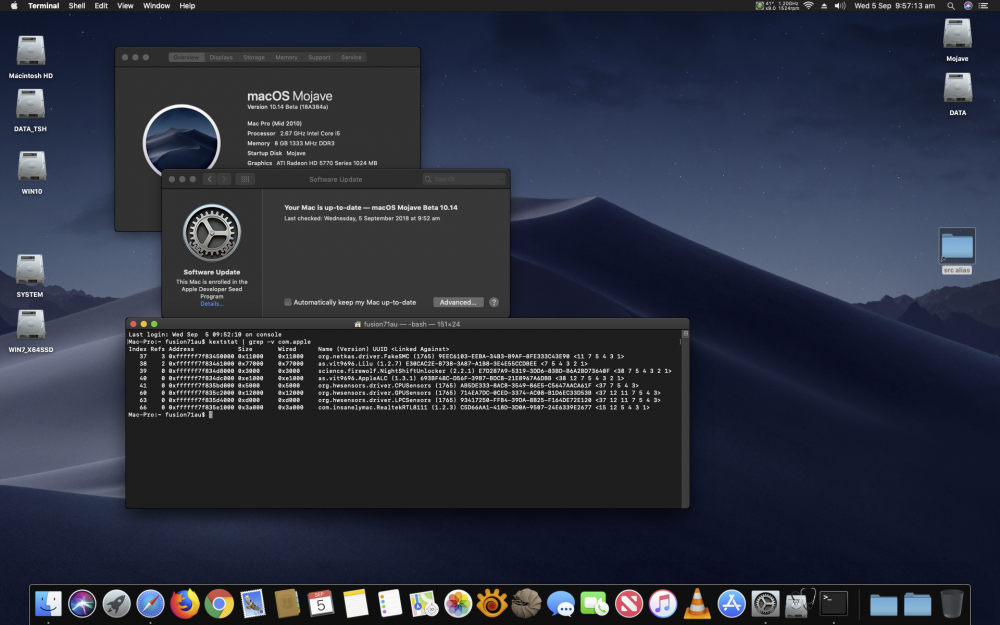Screen dimensions: 1000x625
Task: Select Overview tab in About This Mac
Action: pos(186,57)
